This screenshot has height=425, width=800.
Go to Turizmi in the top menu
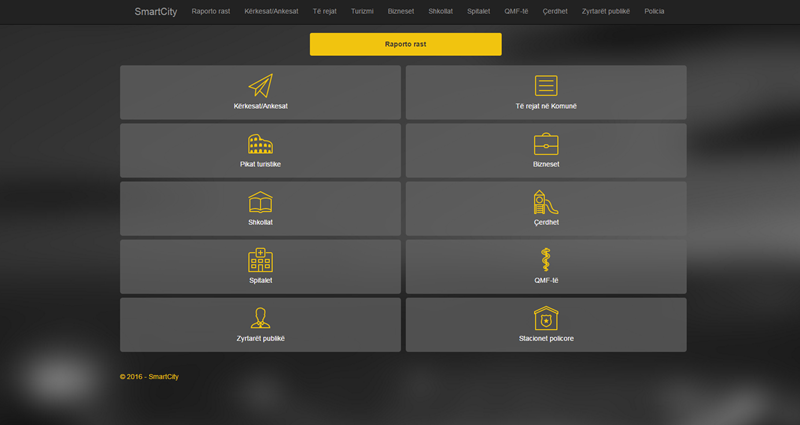(362, 11)
